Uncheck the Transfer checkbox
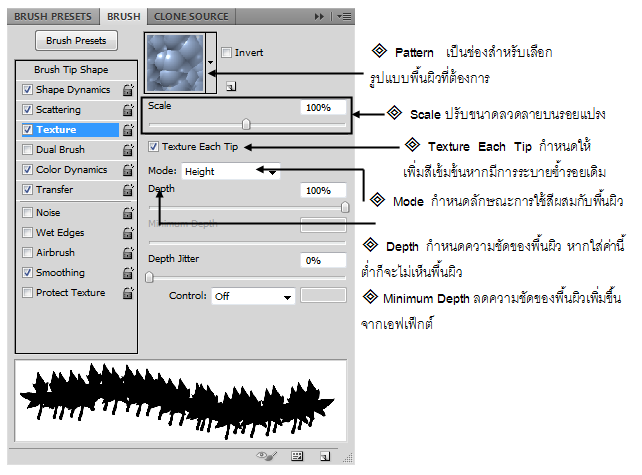The width and height of the screenshot is (642, 475). [x=27, y=190]
